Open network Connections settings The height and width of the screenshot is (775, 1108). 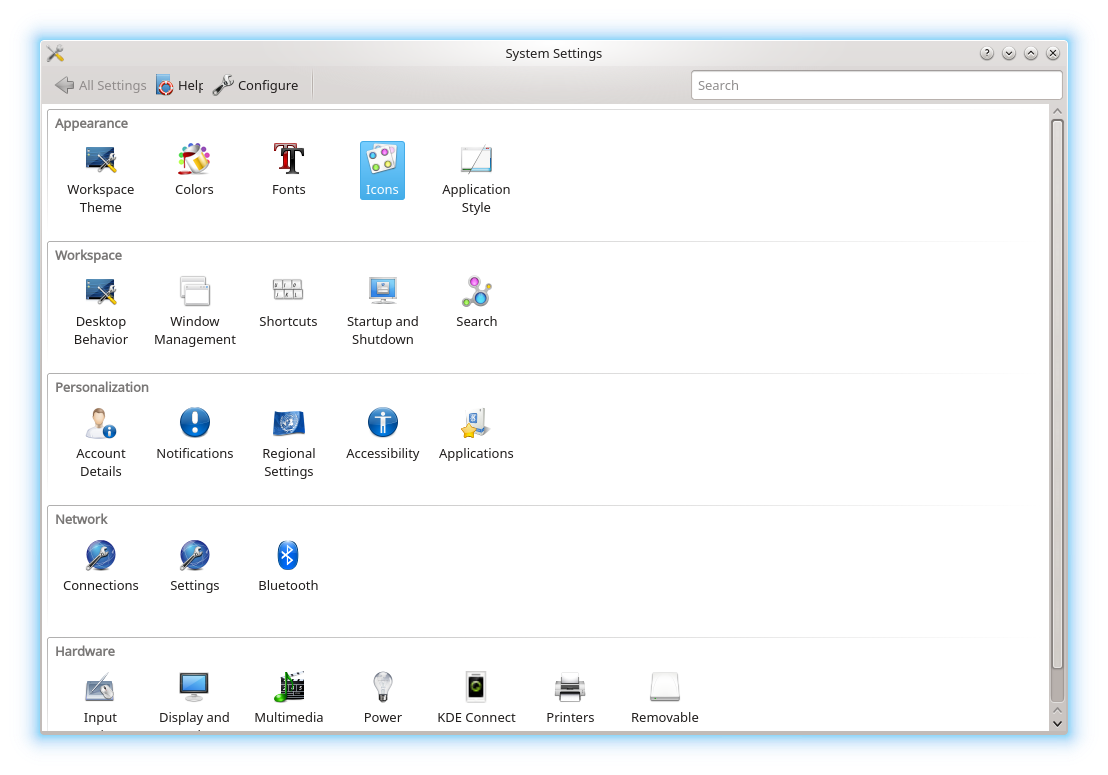click(100, 563)
